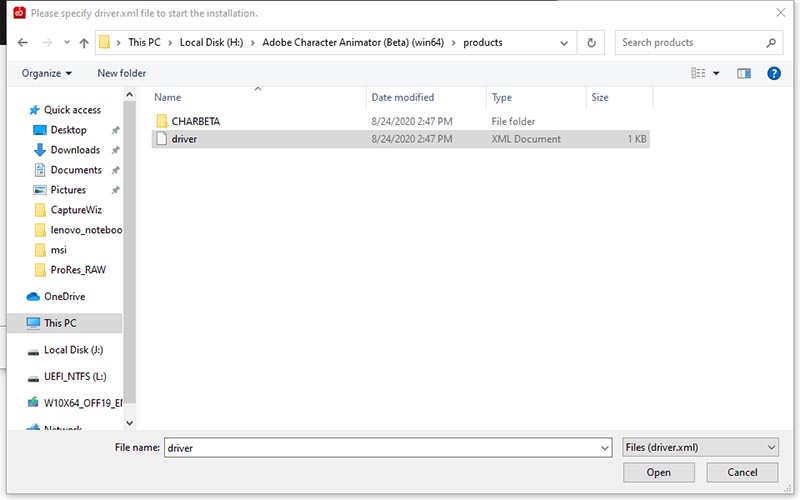Click the 'products' breadcrumb
This screenshot has height=500, width=800.
[x=483, y=42]
